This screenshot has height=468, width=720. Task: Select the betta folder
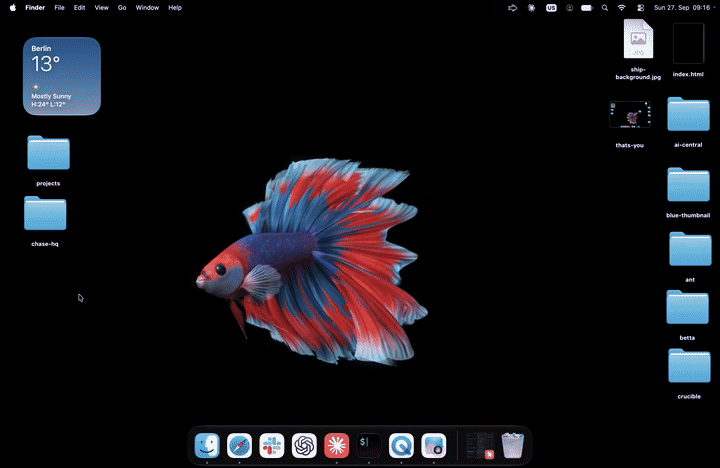(687, 307)
